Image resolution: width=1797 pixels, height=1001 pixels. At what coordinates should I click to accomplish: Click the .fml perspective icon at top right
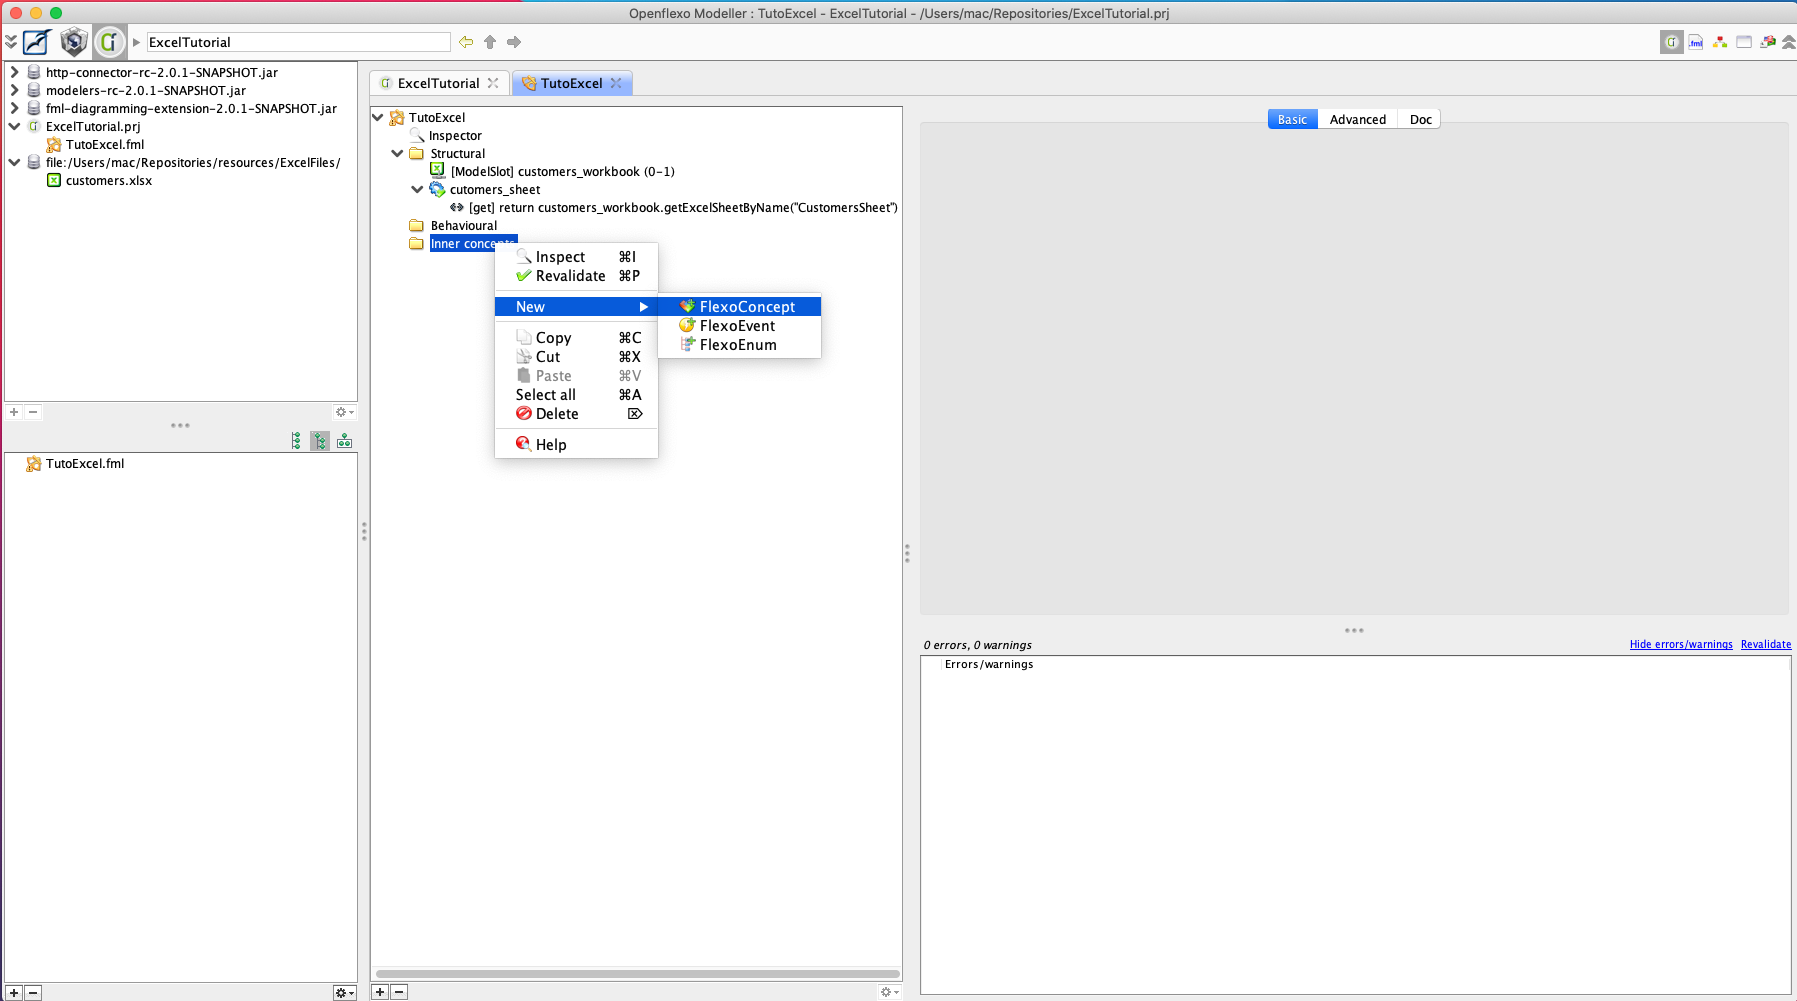tap(1696, 42)
